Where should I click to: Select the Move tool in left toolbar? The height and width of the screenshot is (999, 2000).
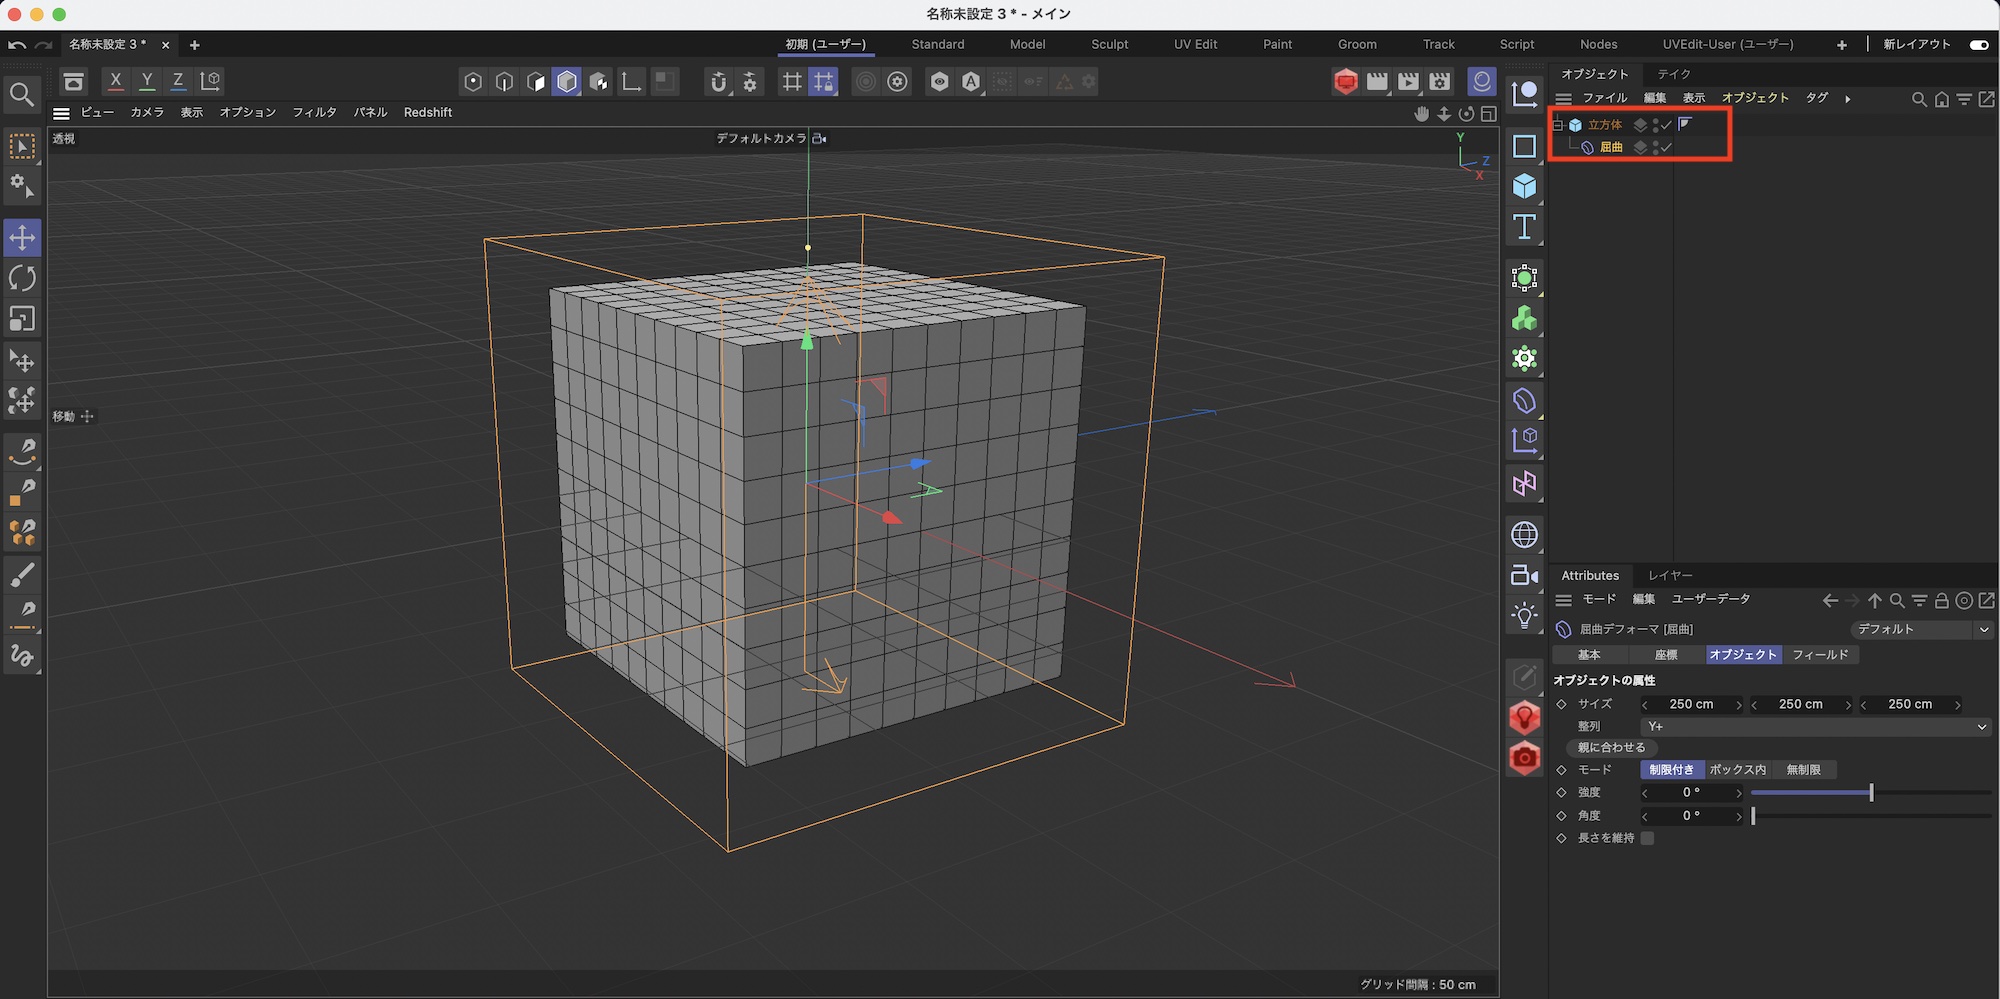point(22,238)
